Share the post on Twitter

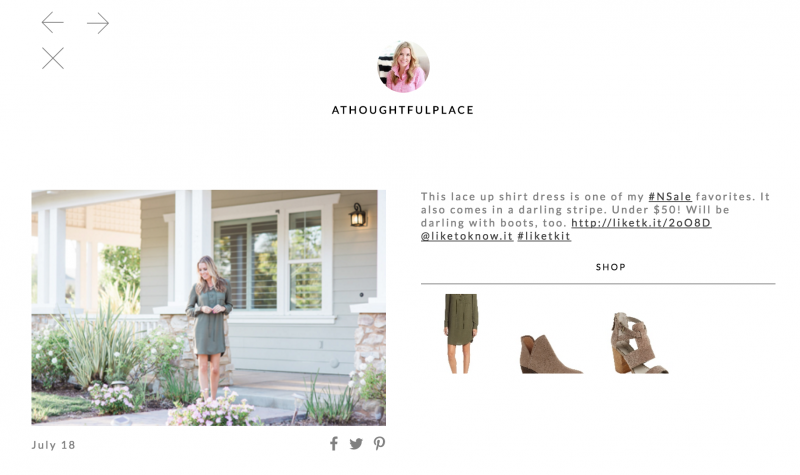(356, 444)
